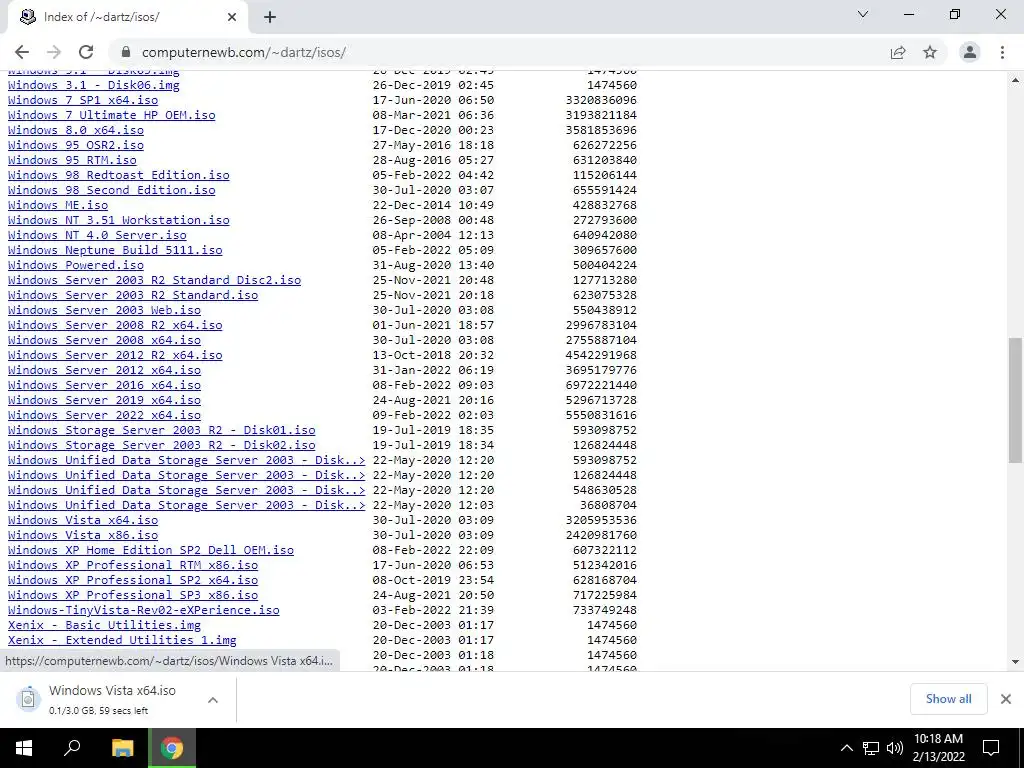Image resolution: width=1024 pixels, height=768 pixels.
Task: Download Windows Server 2022 x64.iso
Action: pyautogui.click(x=104, y=415)
